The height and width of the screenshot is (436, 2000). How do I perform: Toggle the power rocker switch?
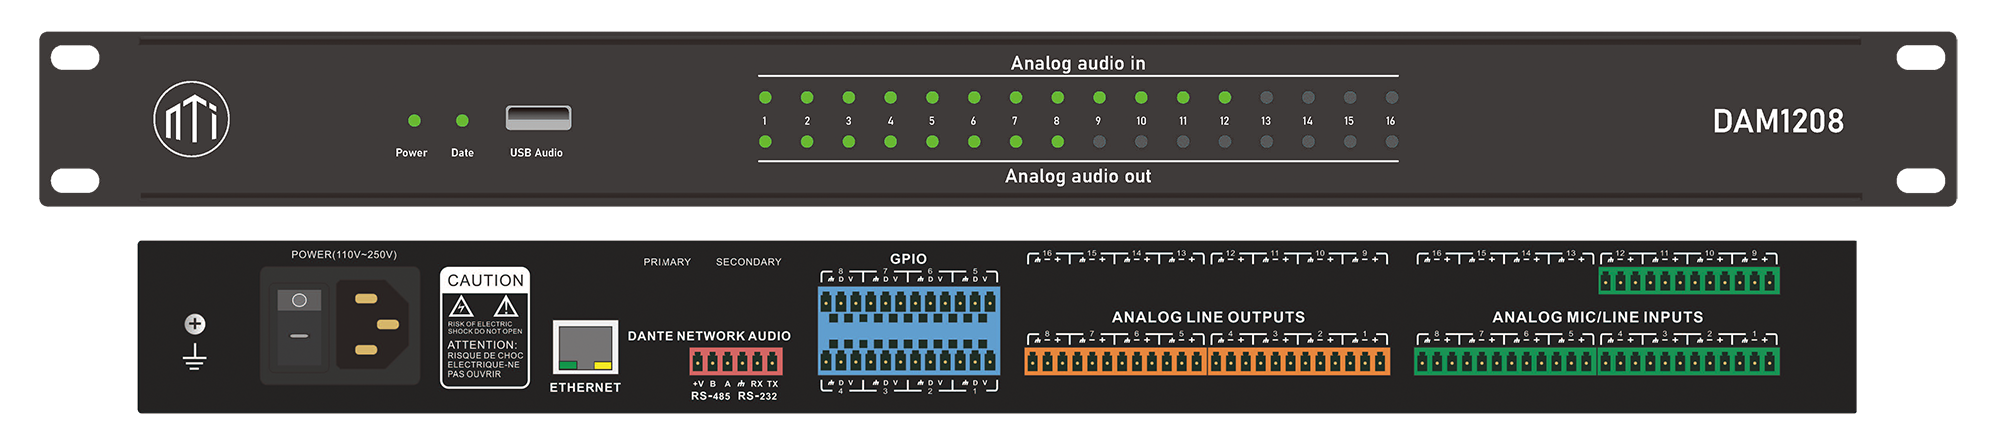pos(299,324)
